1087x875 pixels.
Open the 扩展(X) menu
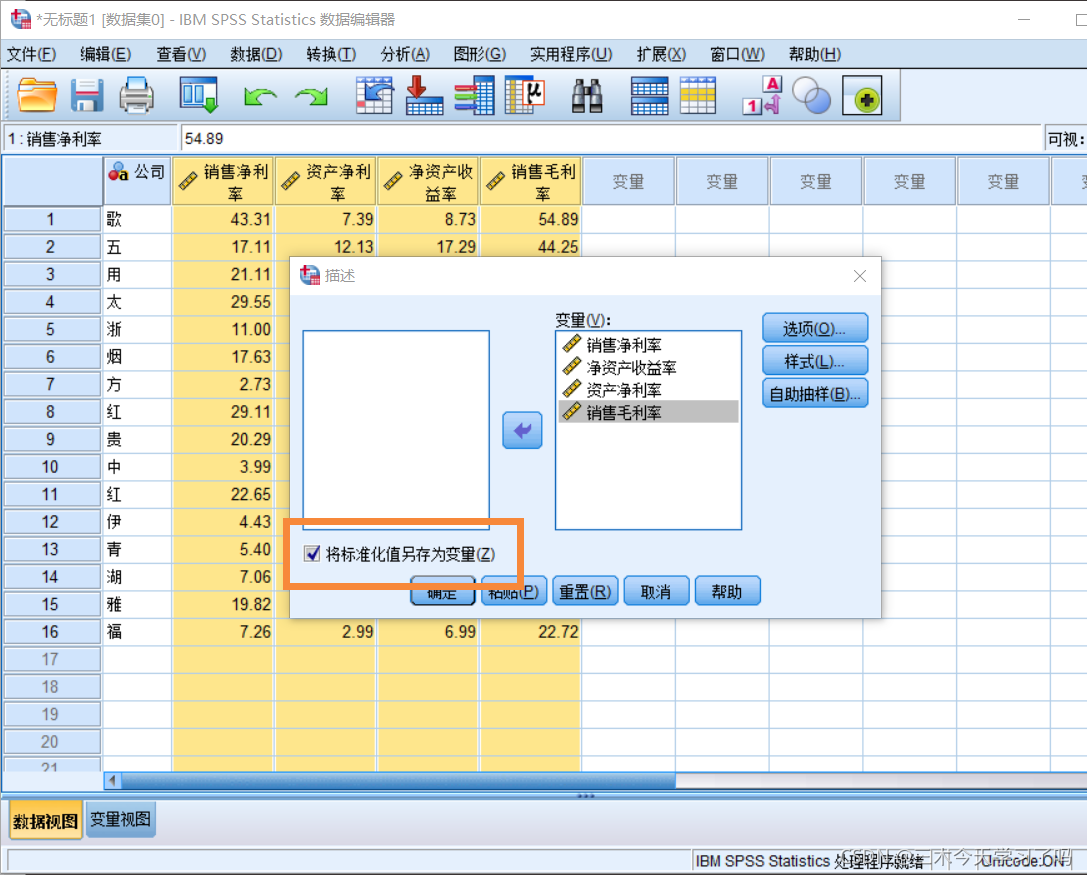point(661,54)
